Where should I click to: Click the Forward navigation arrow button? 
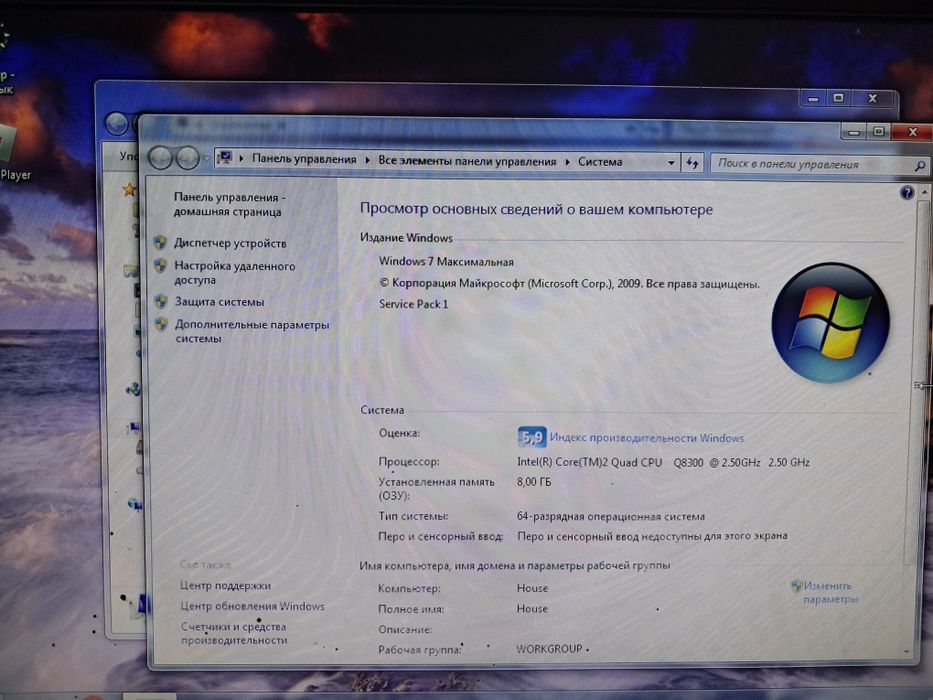click(187, 158)
